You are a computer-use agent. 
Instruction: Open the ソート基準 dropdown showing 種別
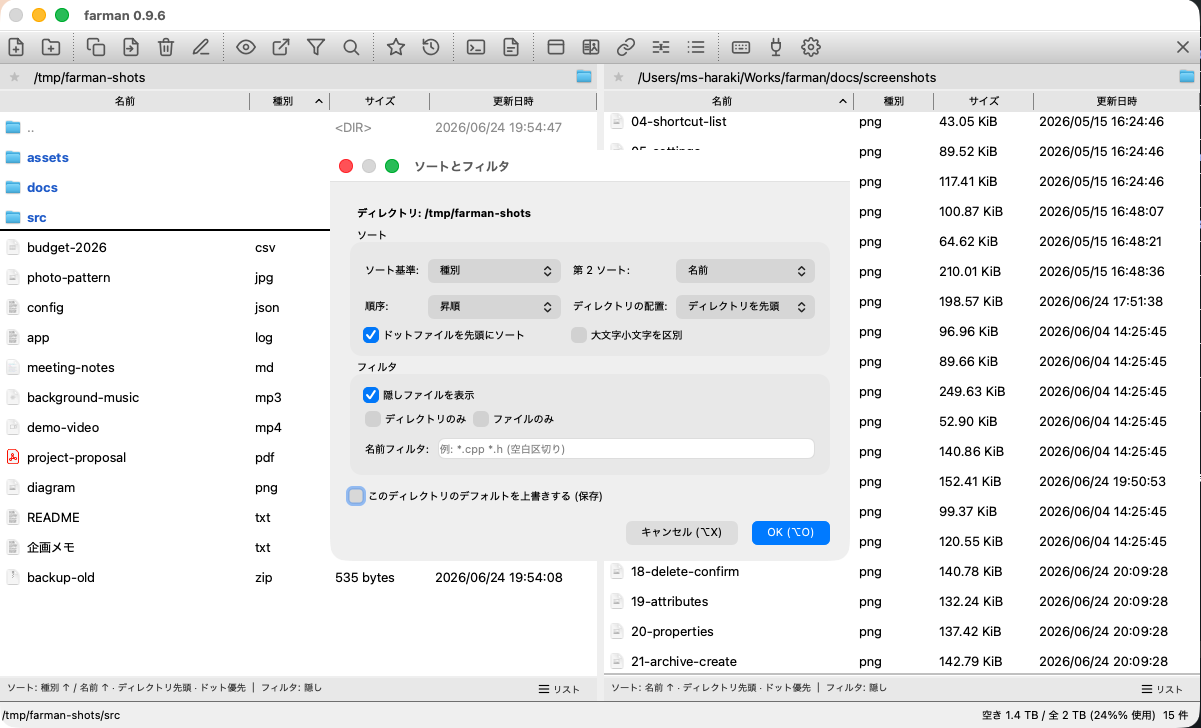(494, 271)
